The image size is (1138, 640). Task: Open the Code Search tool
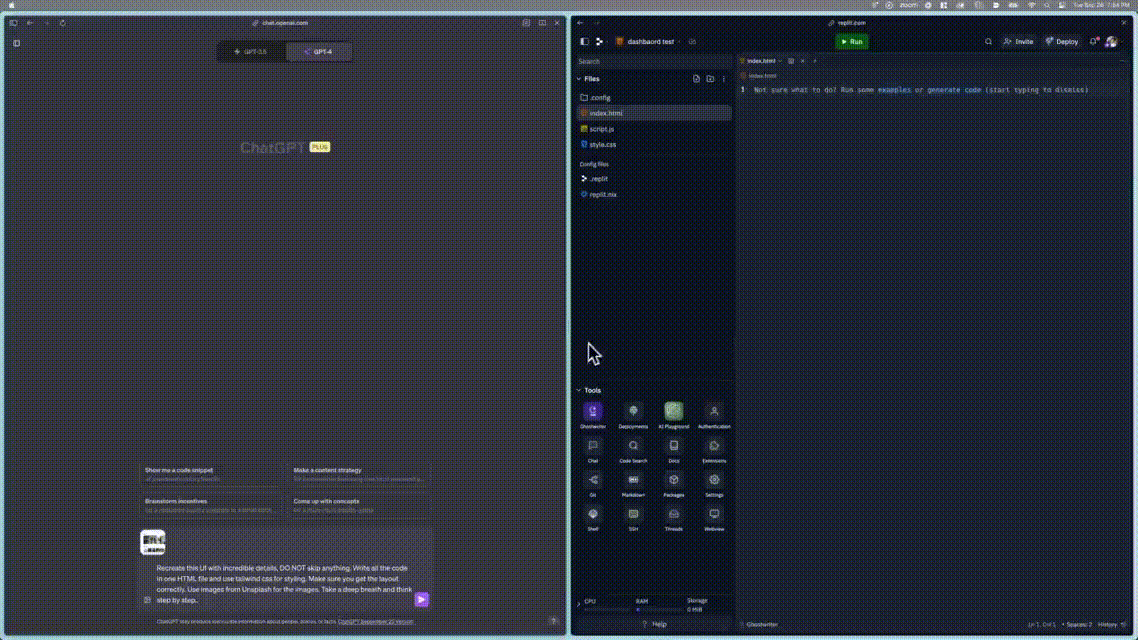click(633, 447)
